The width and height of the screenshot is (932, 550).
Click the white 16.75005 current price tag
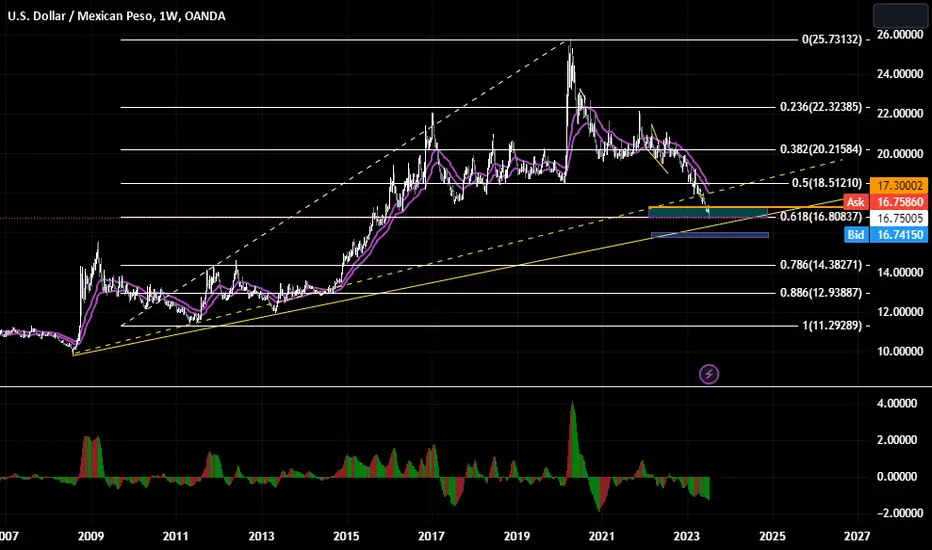click(898, 218)
